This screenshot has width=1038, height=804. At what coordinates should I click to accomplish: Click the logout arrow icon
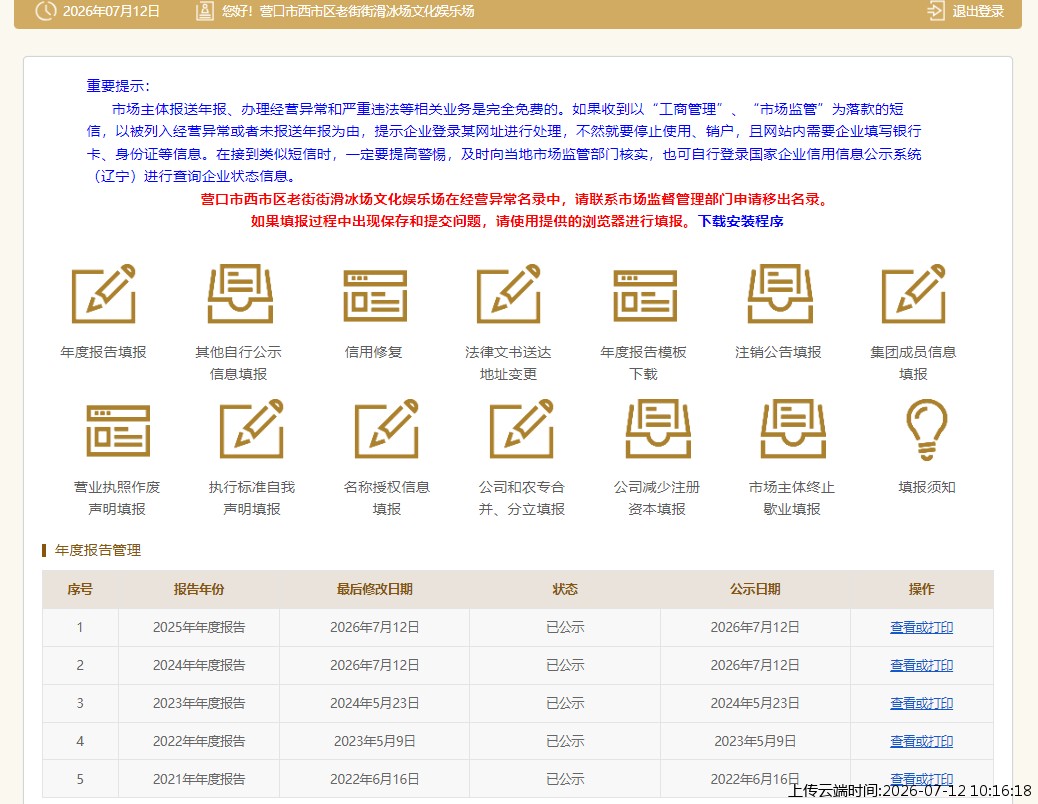935,11
